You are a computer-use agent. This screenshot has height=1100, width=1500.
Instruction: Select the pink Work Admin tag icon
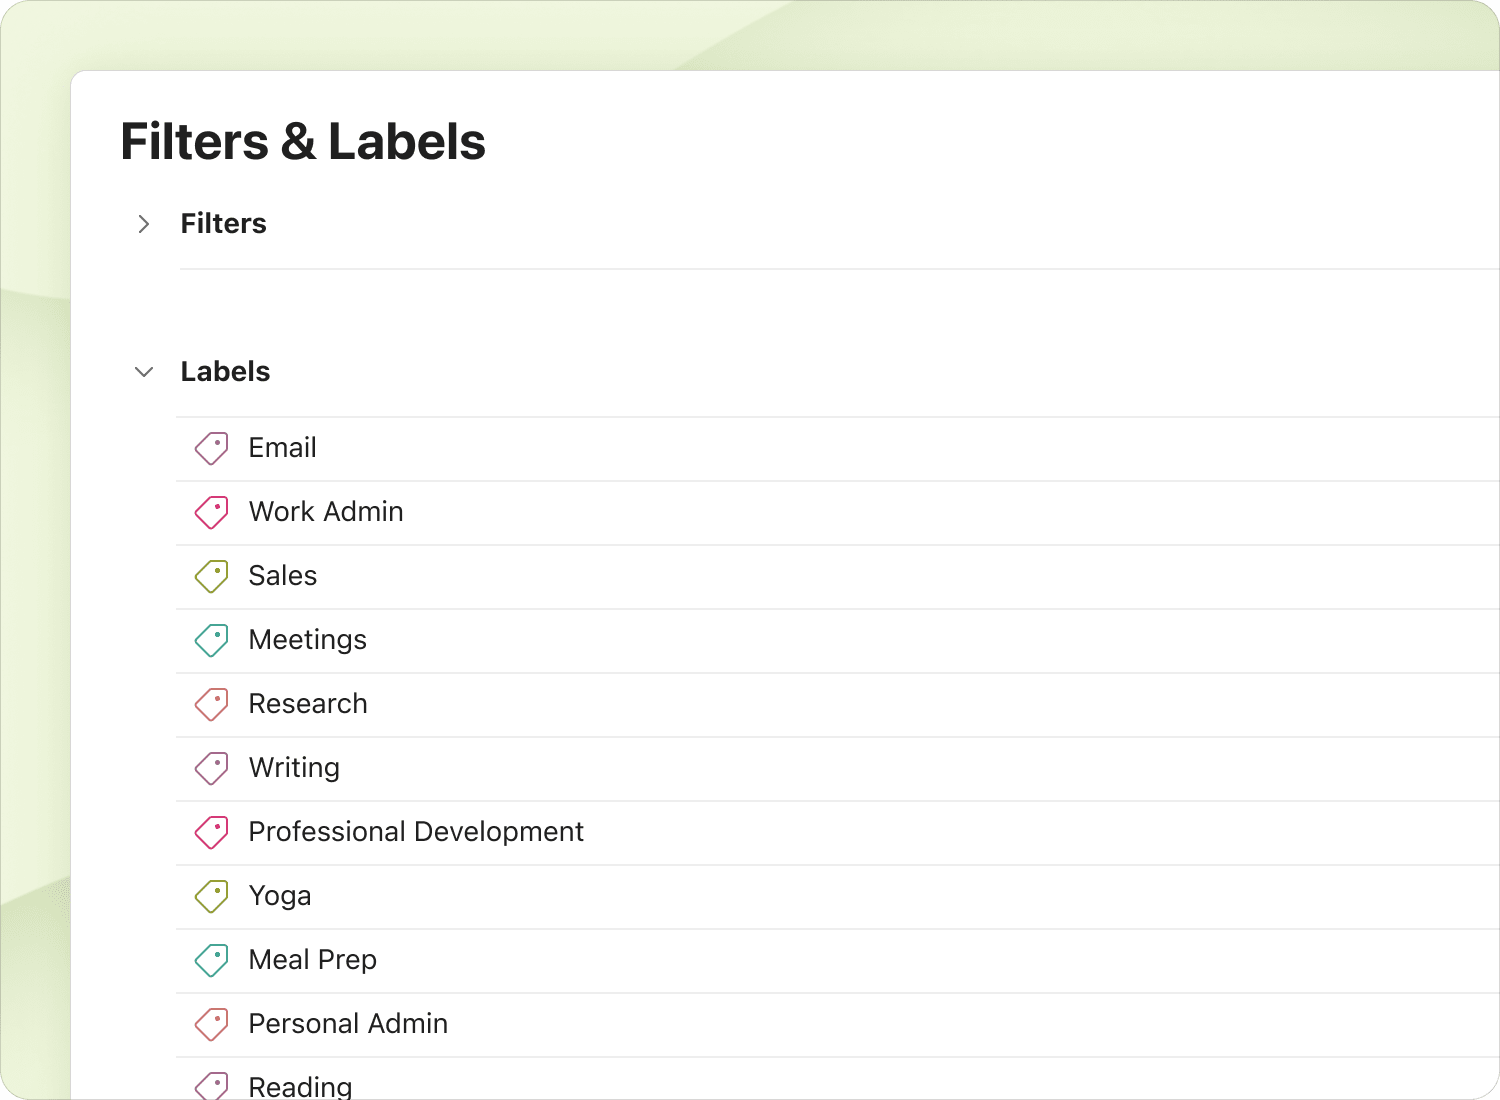click(212, 512)
